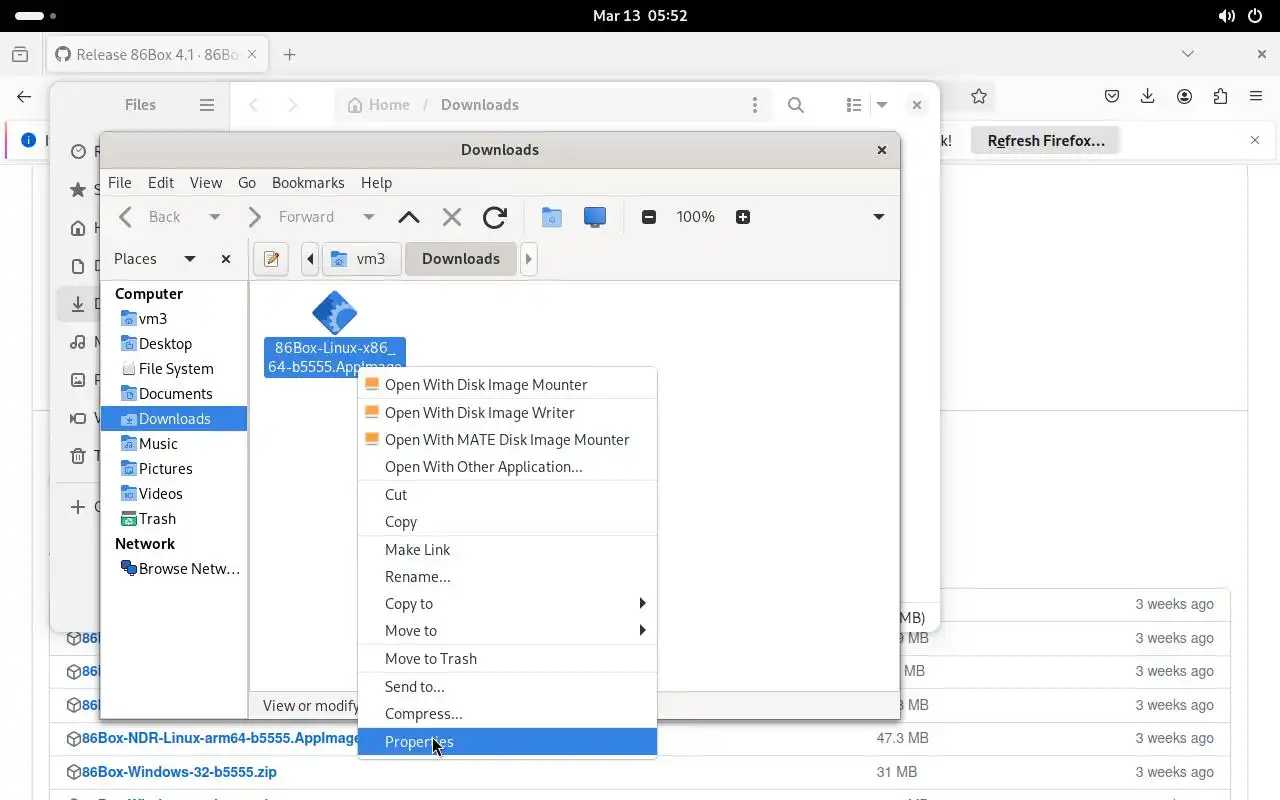Choose Move to Trash
The image size is (1280, 800).
507,658
